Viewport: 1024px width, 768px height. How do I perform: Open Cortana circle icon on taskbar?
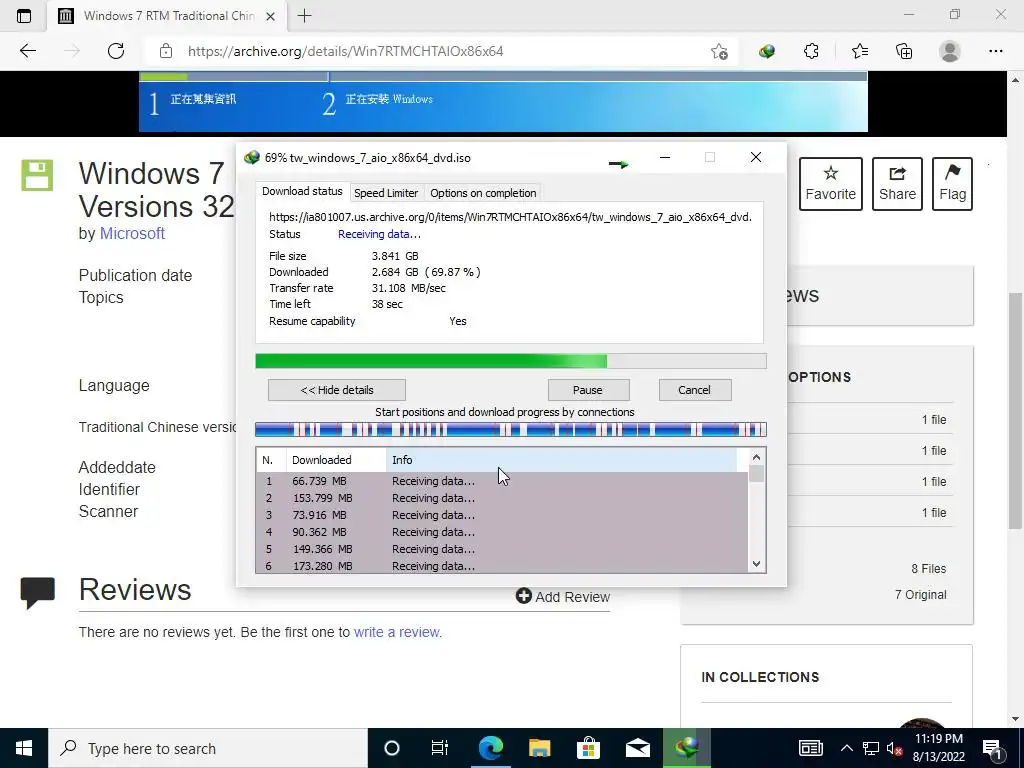392,748
